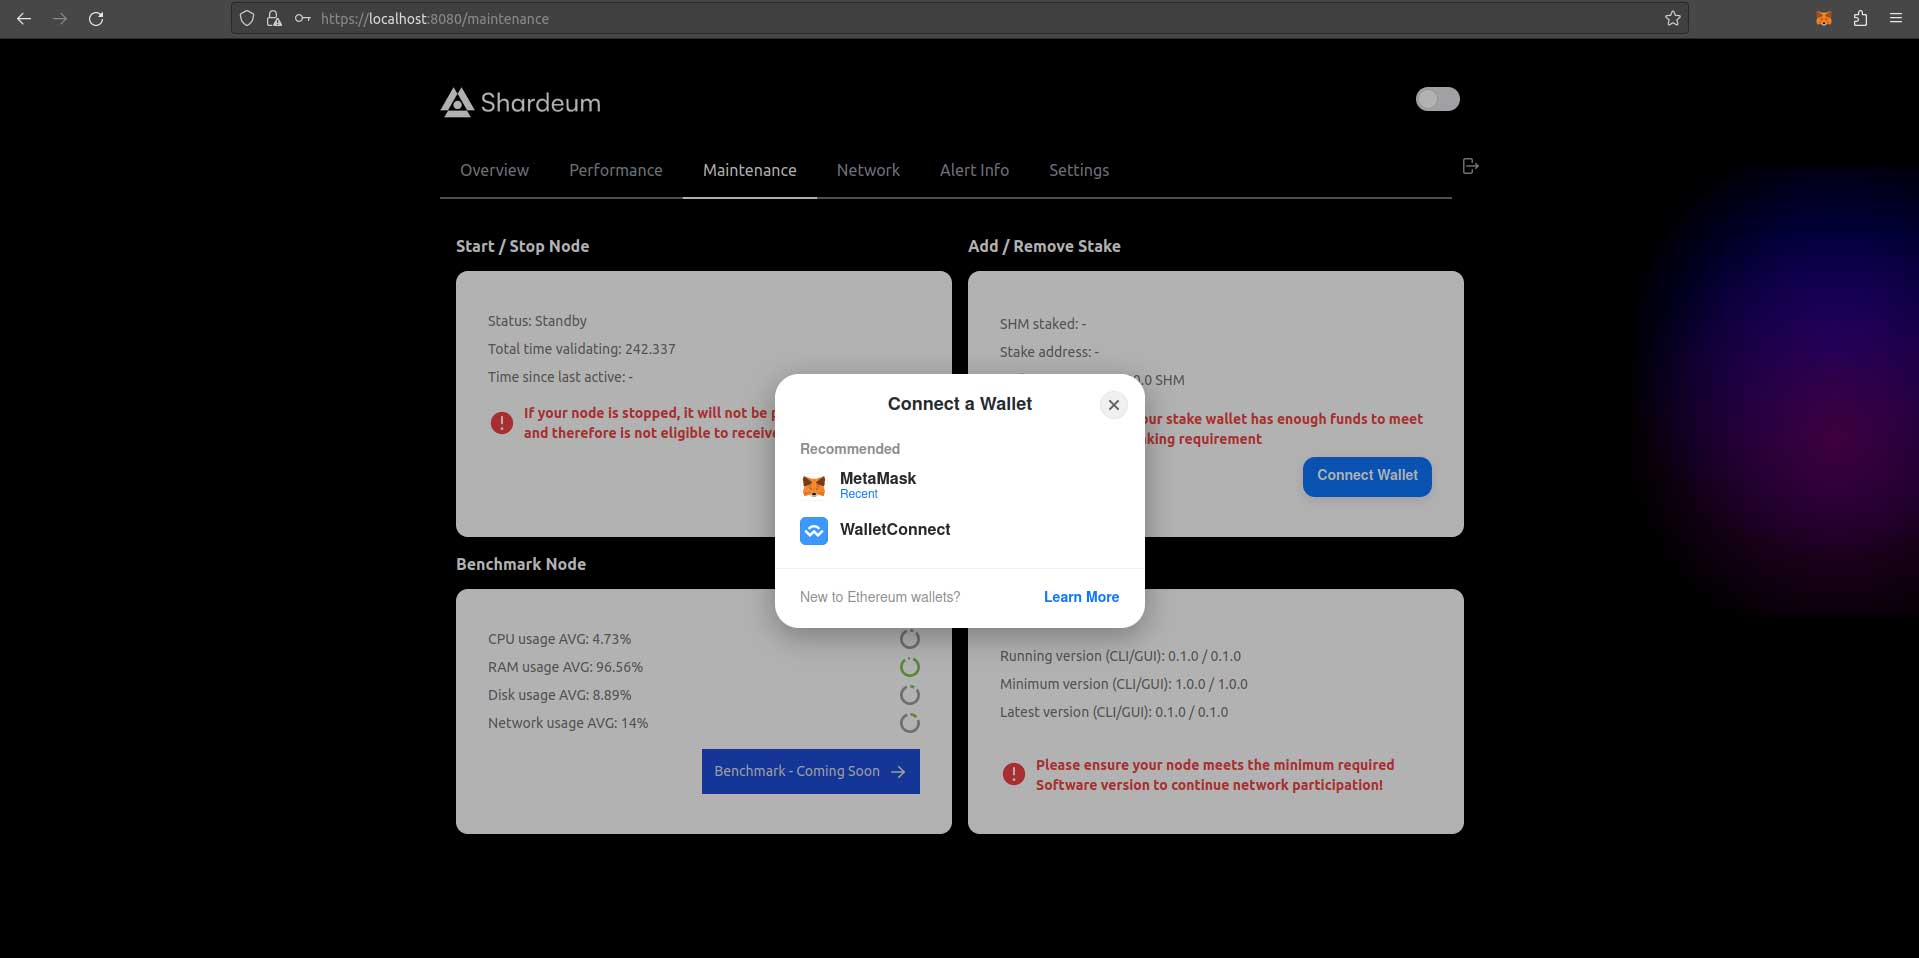Click 'Disk usage AVG: 8.89%' text
Image resolution: width=1919 pixels, height=958 pixels.
point(559,695)
